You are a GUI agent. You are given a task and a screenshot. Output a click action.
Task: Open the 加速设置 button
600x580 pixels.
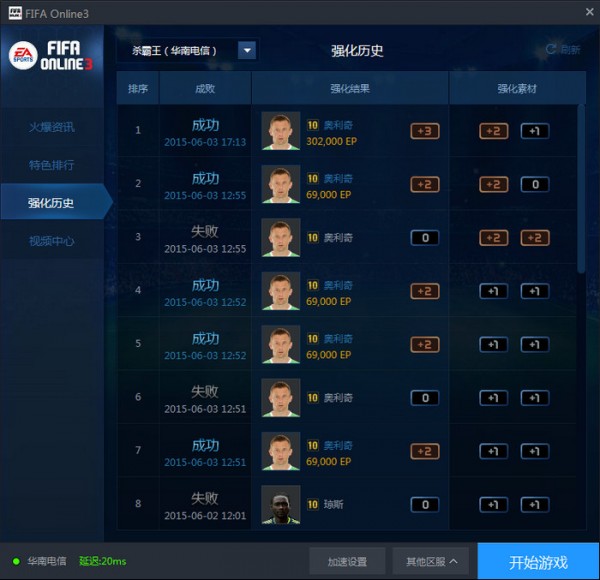point(347,561)
